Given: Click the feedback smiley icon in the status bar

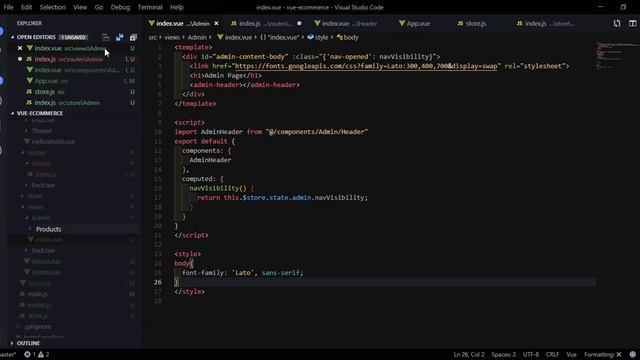Looking at the screenshot, I should 633,354.
